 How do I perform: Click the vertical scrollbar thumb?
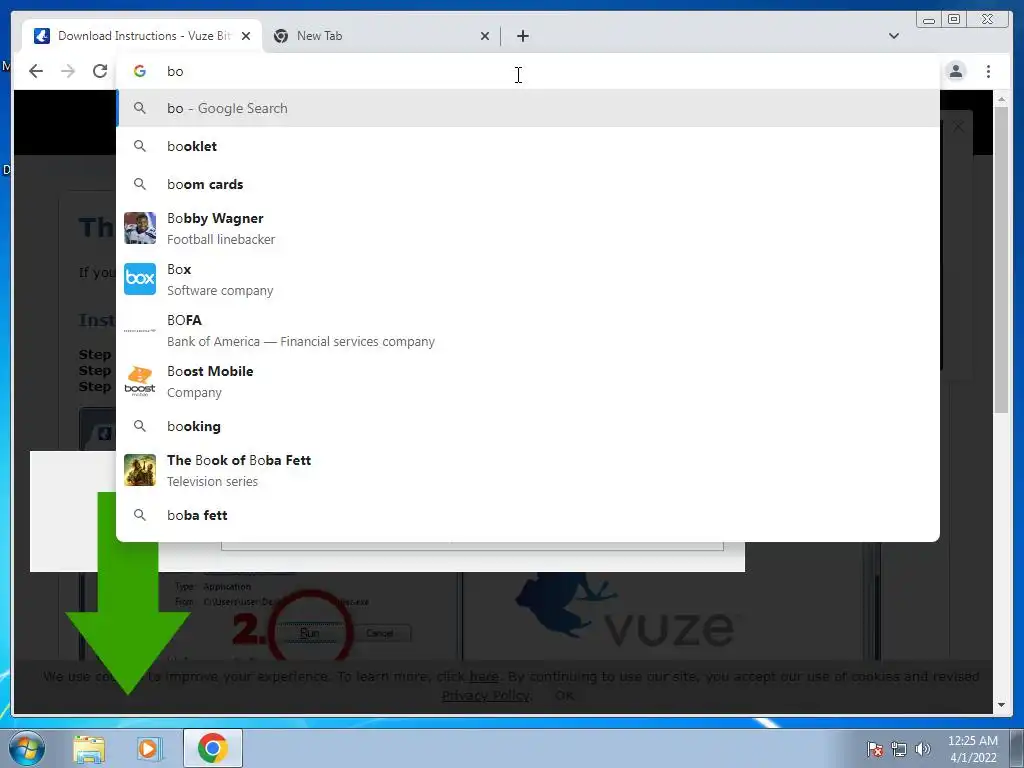(x=1001, y=259)
